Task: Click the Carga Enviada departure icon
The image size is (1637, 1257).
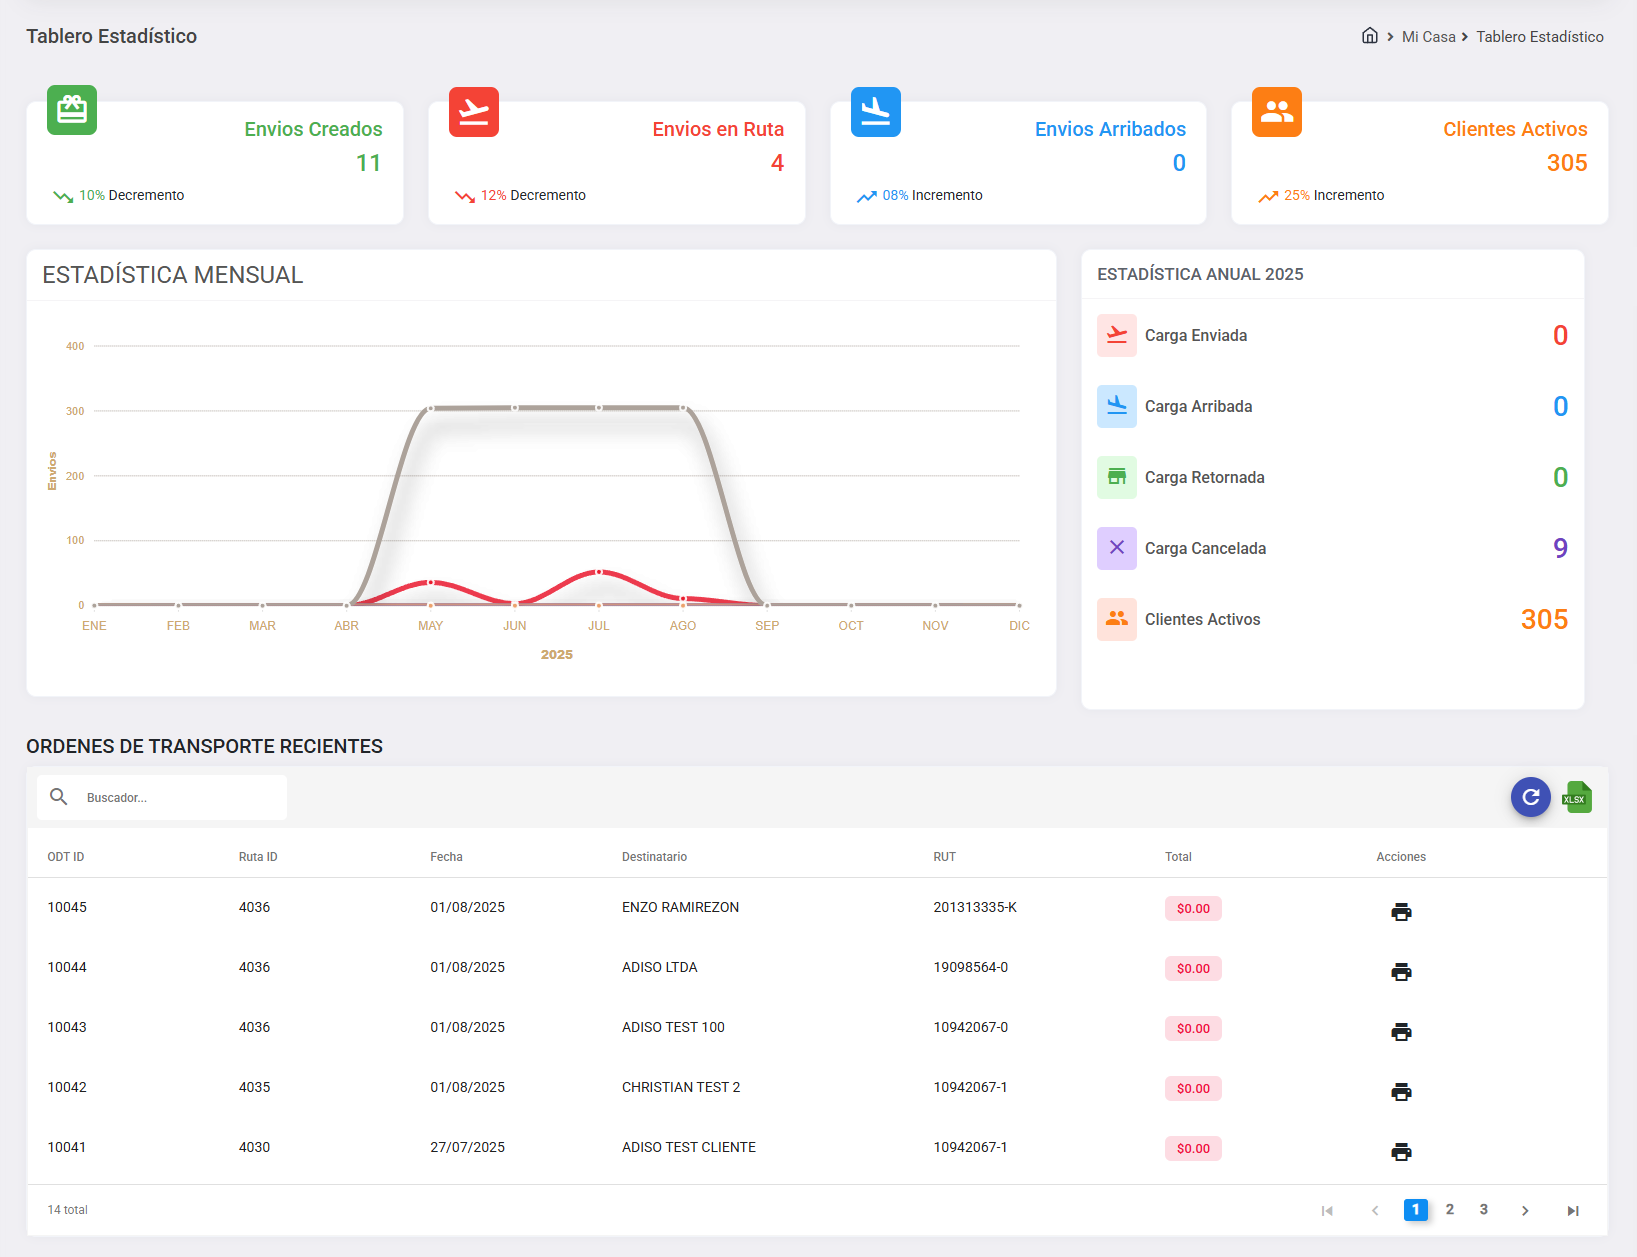Action: point(1116,335)
